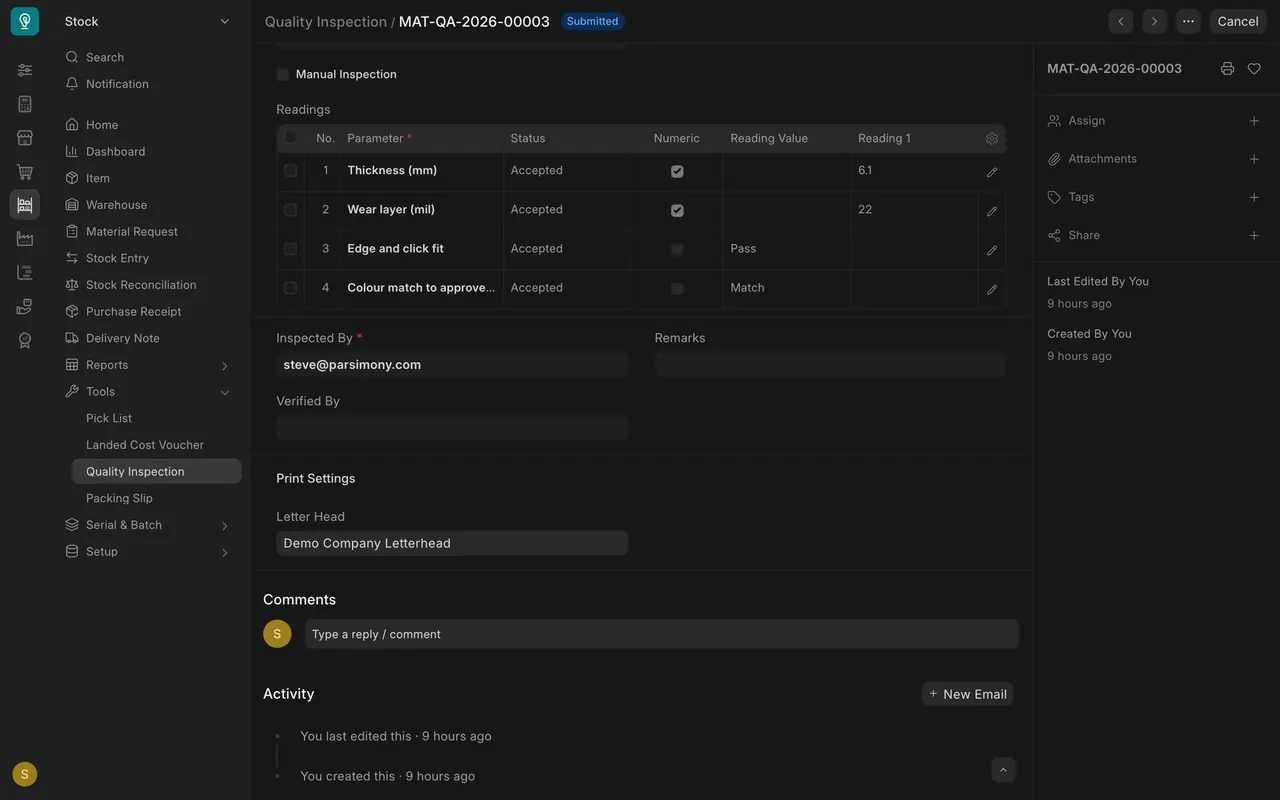1280x800 pixels.
Task: Tick the row checkbox for Thickness (mm)
Action: click(290, 171)
